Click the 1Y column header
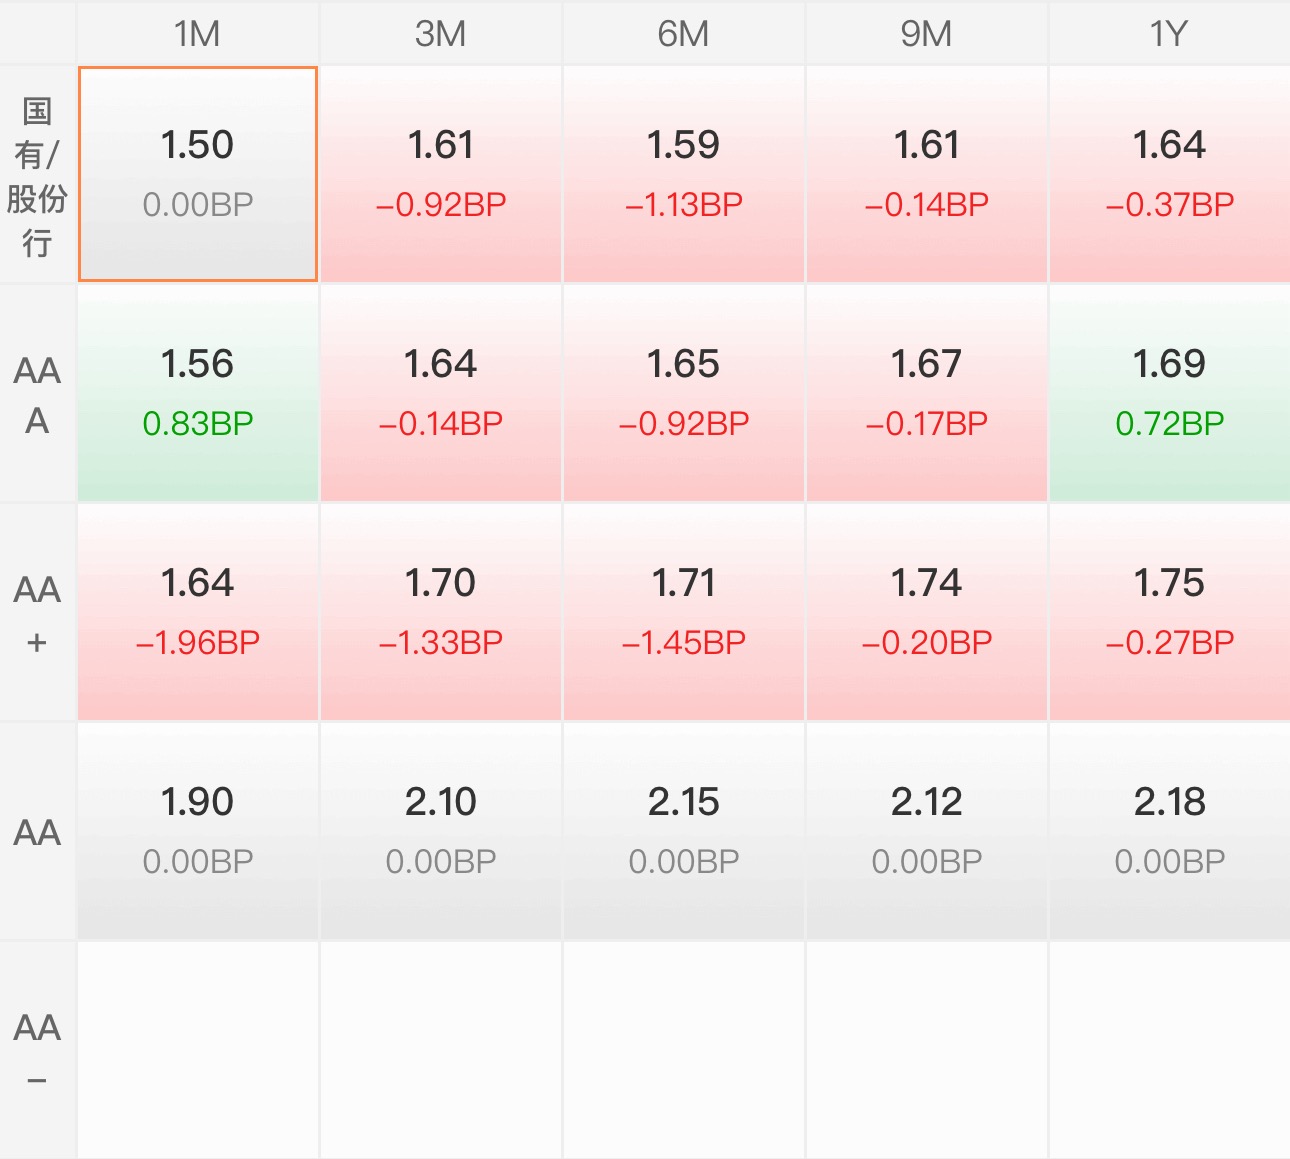Viewport: 1290px width, 1159px height. click(x=1169, y=33)
